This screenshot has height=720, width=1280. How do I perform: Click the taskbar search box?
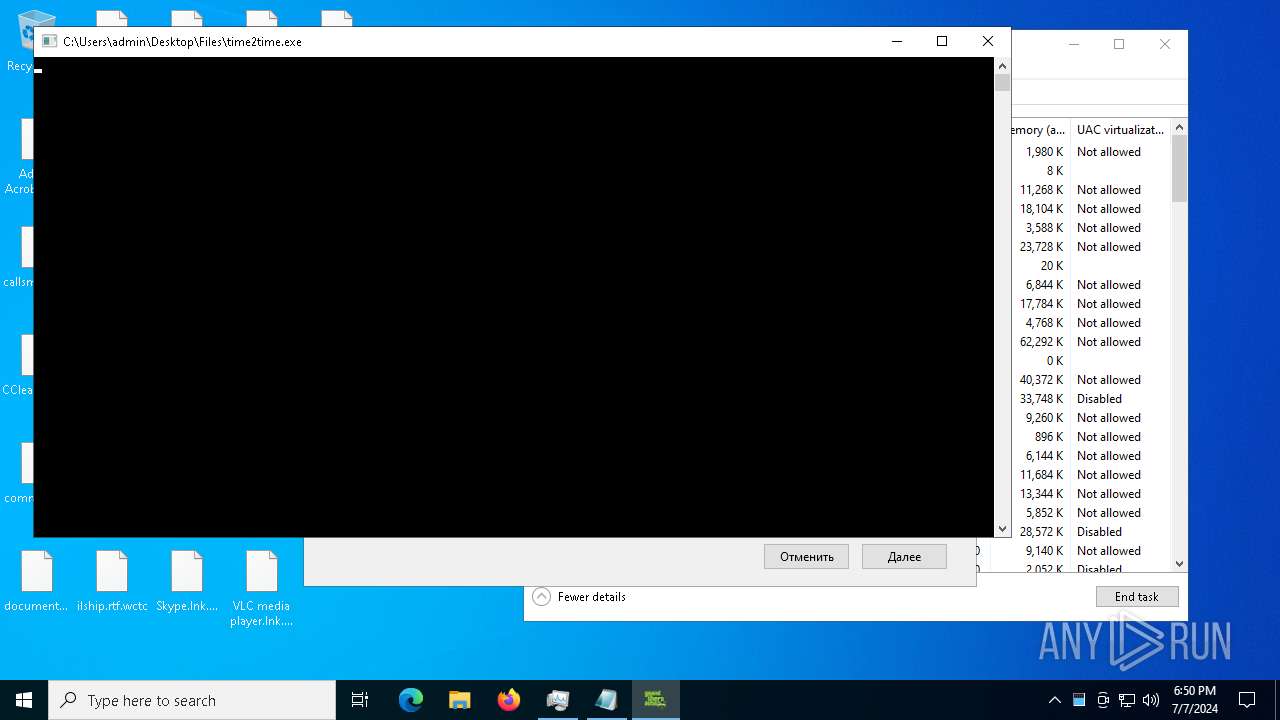[x=192, y=700]
